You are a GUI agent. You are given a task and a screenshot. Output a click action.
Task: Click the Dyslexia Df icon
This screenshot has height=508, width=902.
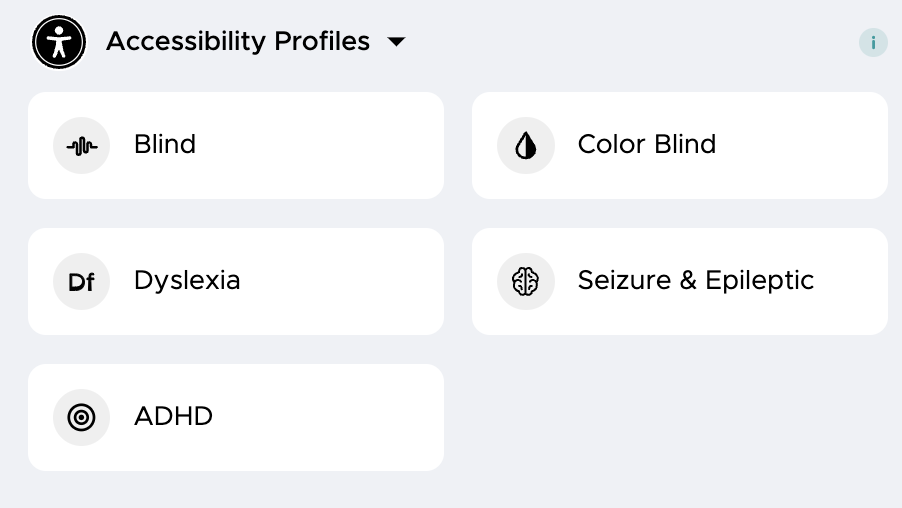[82, 282]
